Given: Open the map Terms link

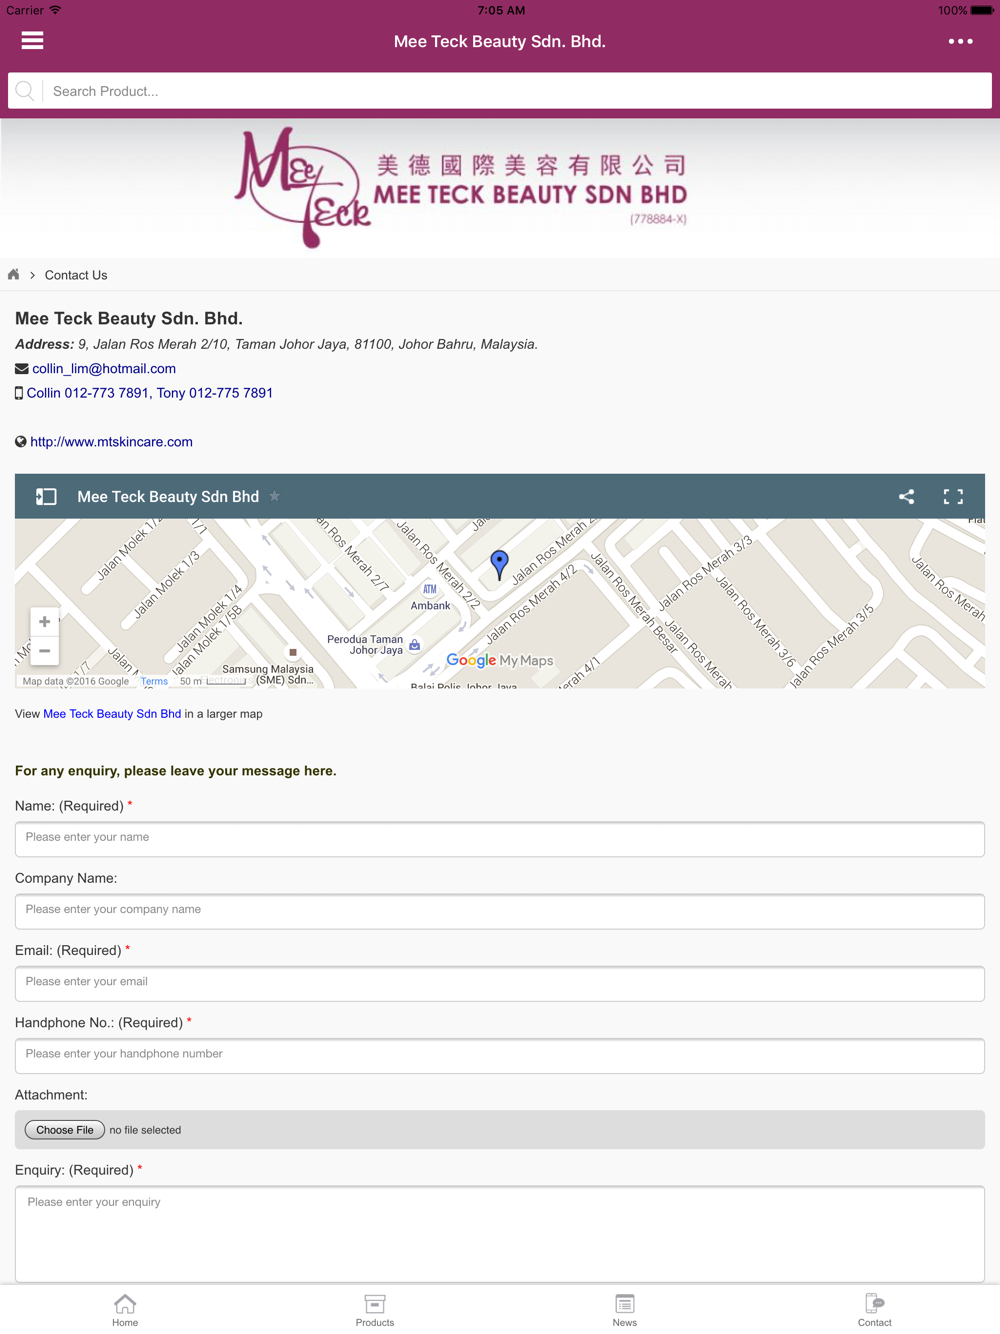Looking at the screenshot, I should click(154, 681).
